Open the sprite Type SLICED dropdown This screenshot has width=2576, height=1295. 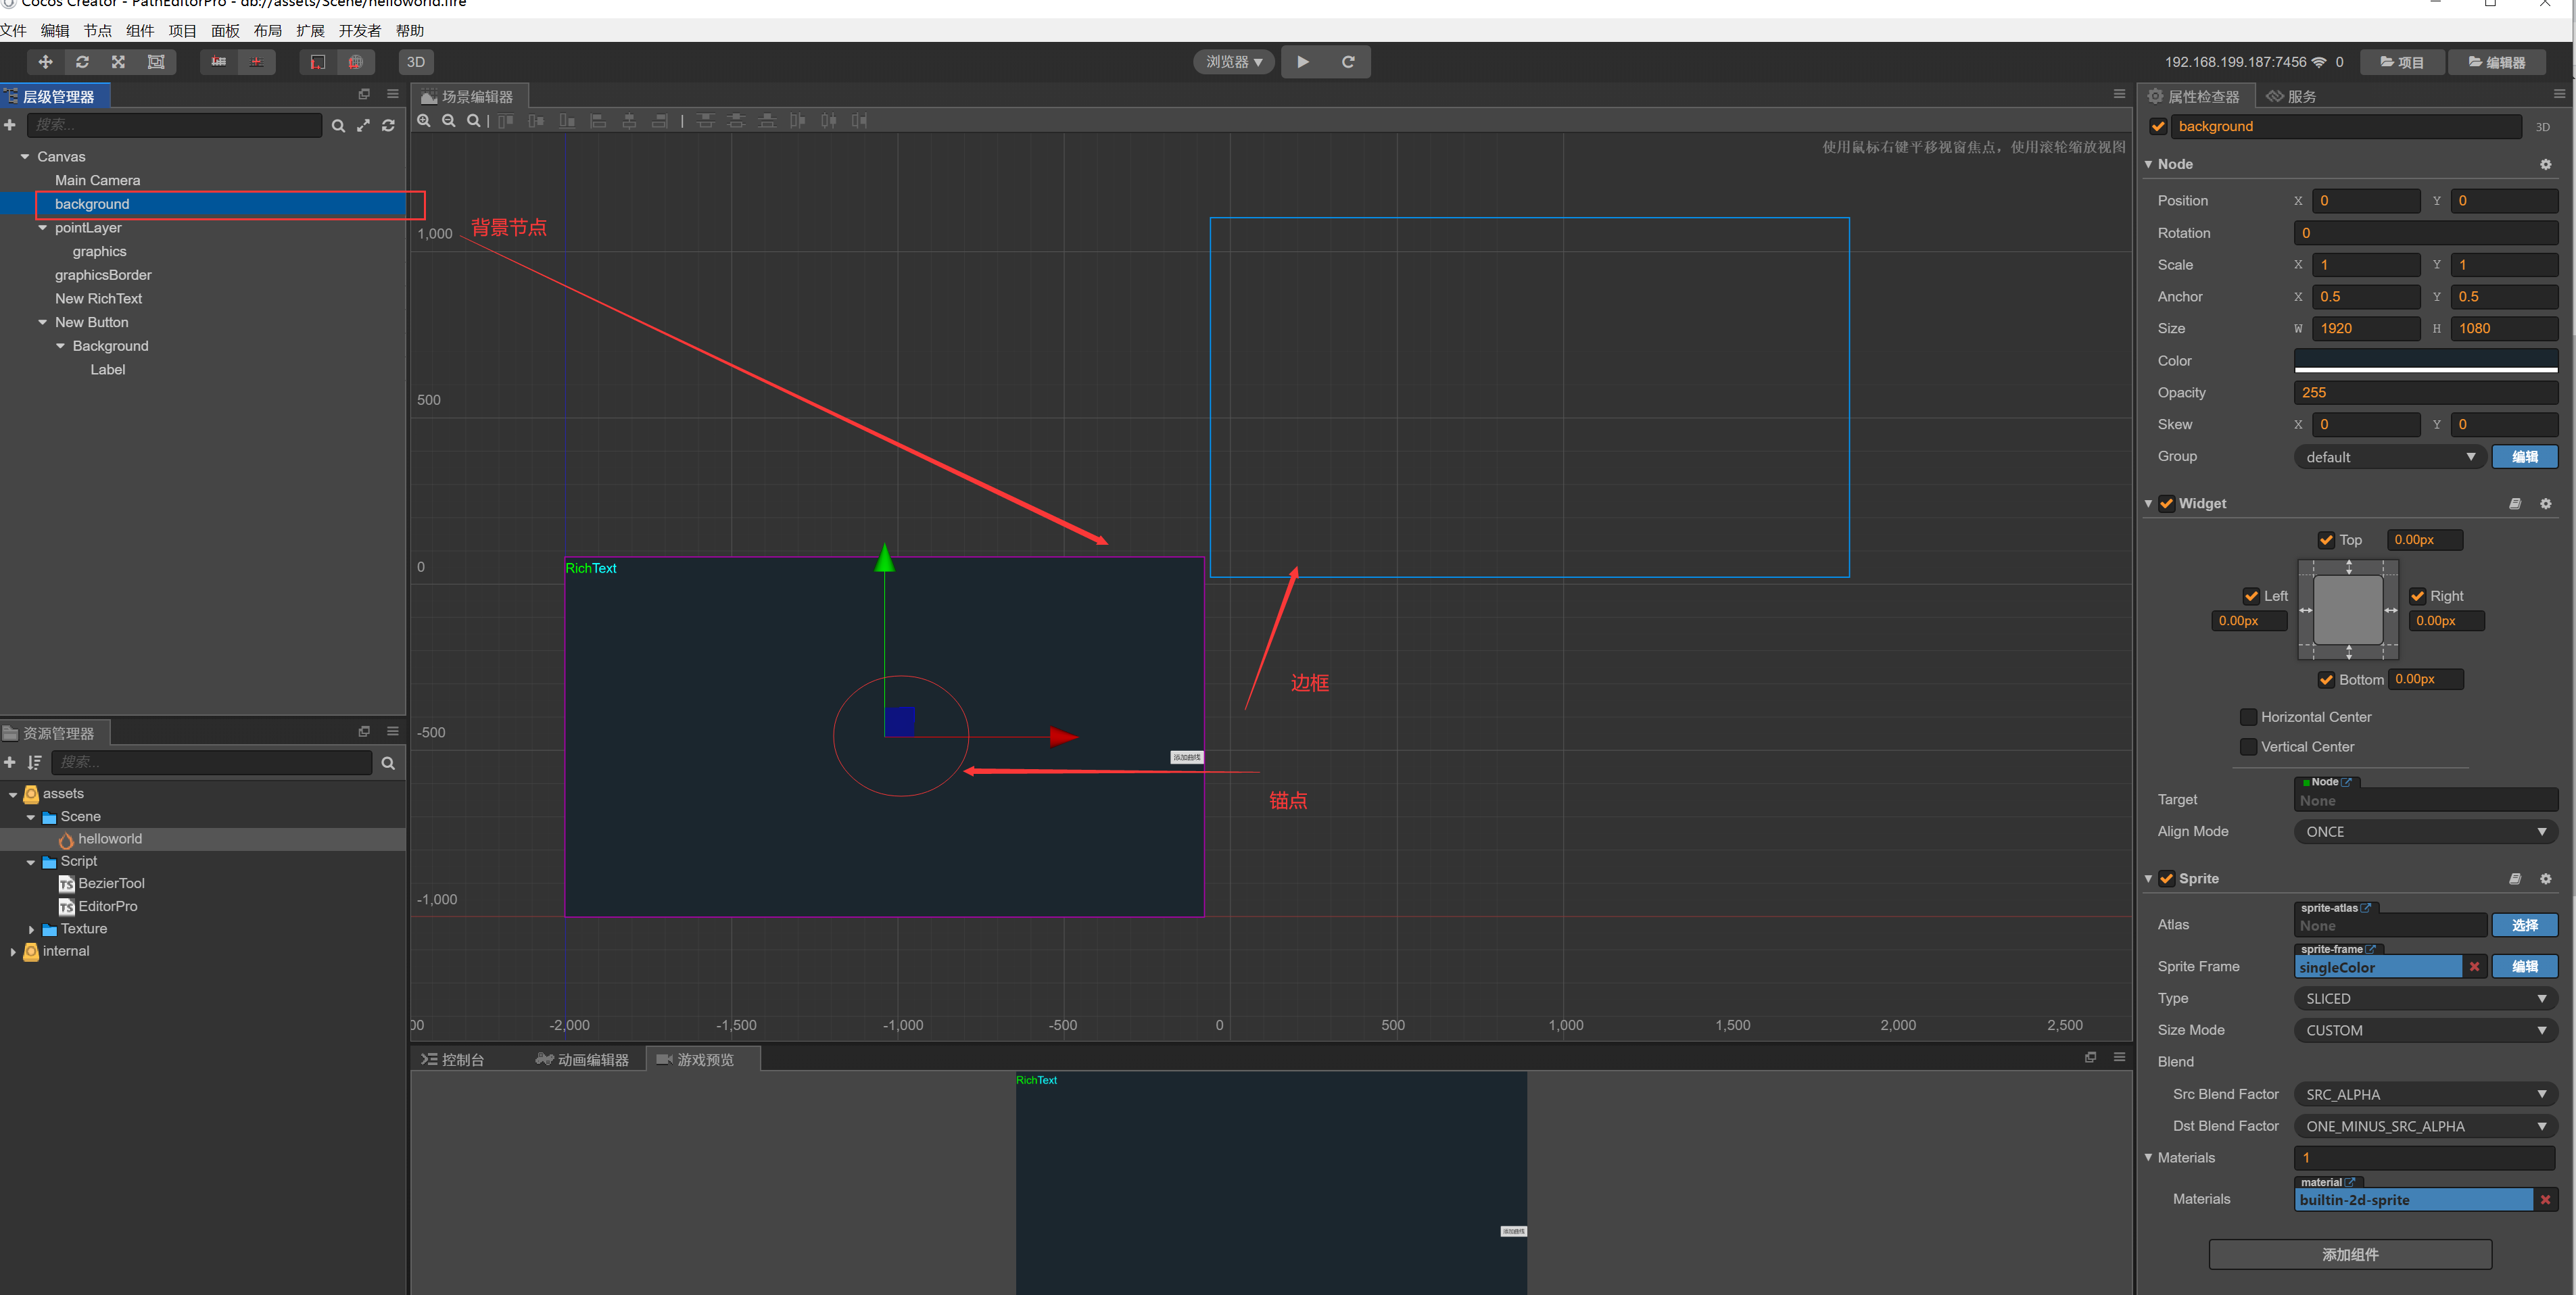tap(2424, 999)
